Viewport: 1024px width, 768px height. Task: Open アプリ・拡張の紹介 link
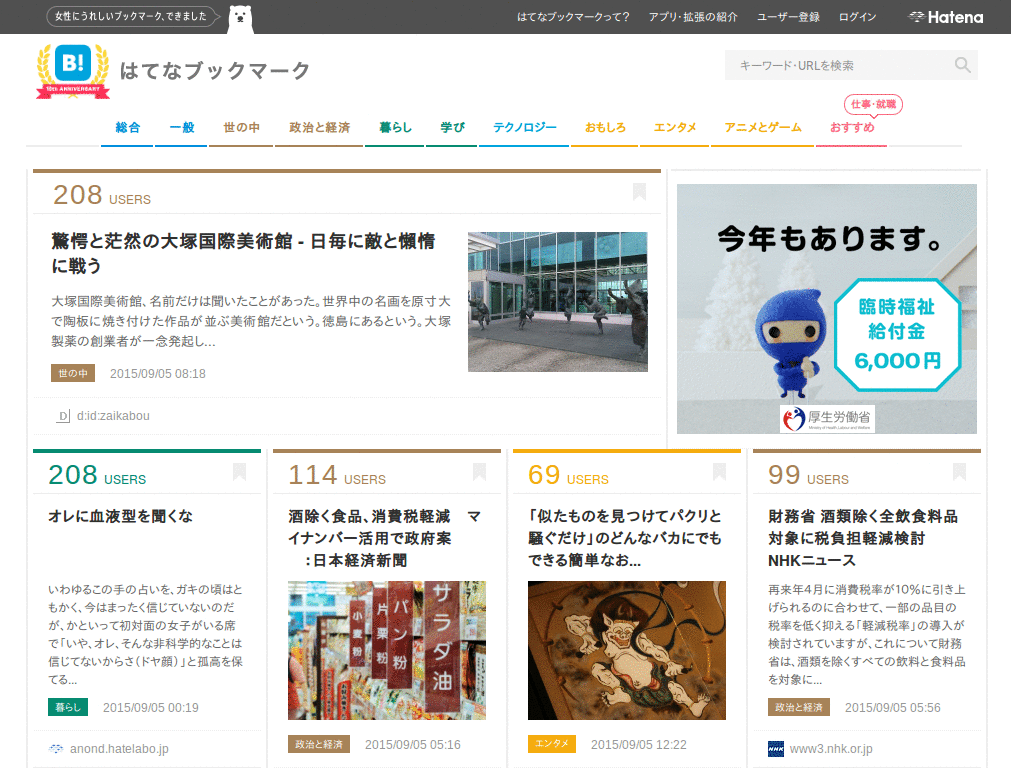693,17
